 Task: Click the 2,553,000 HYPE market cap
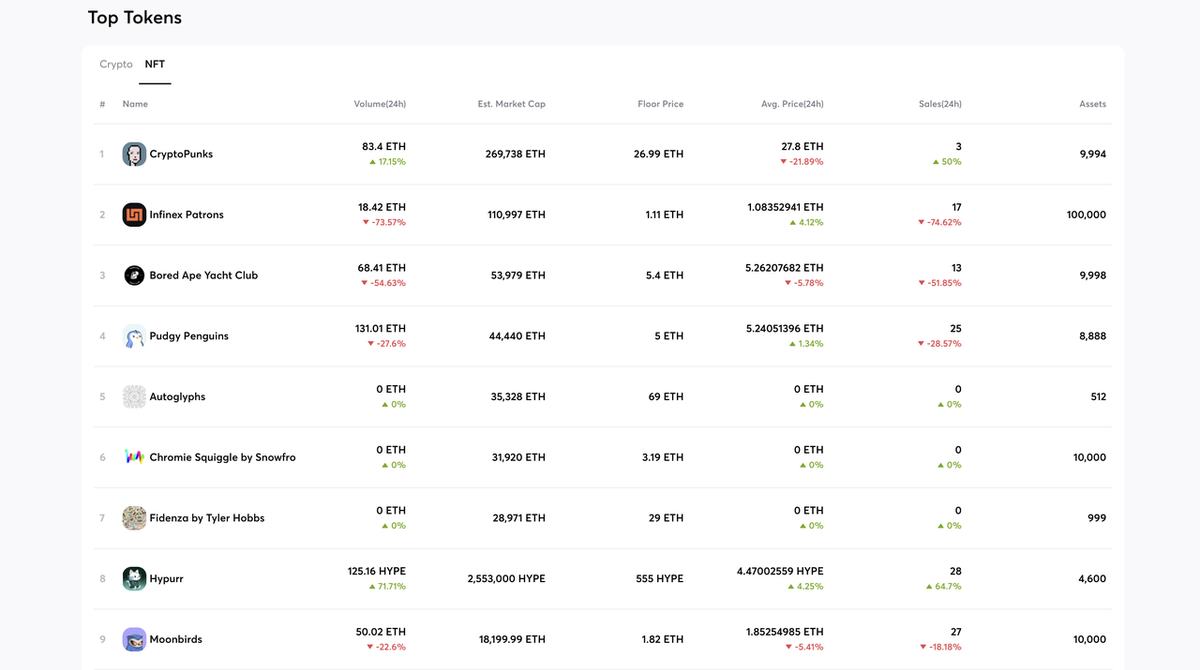(506, 579)
